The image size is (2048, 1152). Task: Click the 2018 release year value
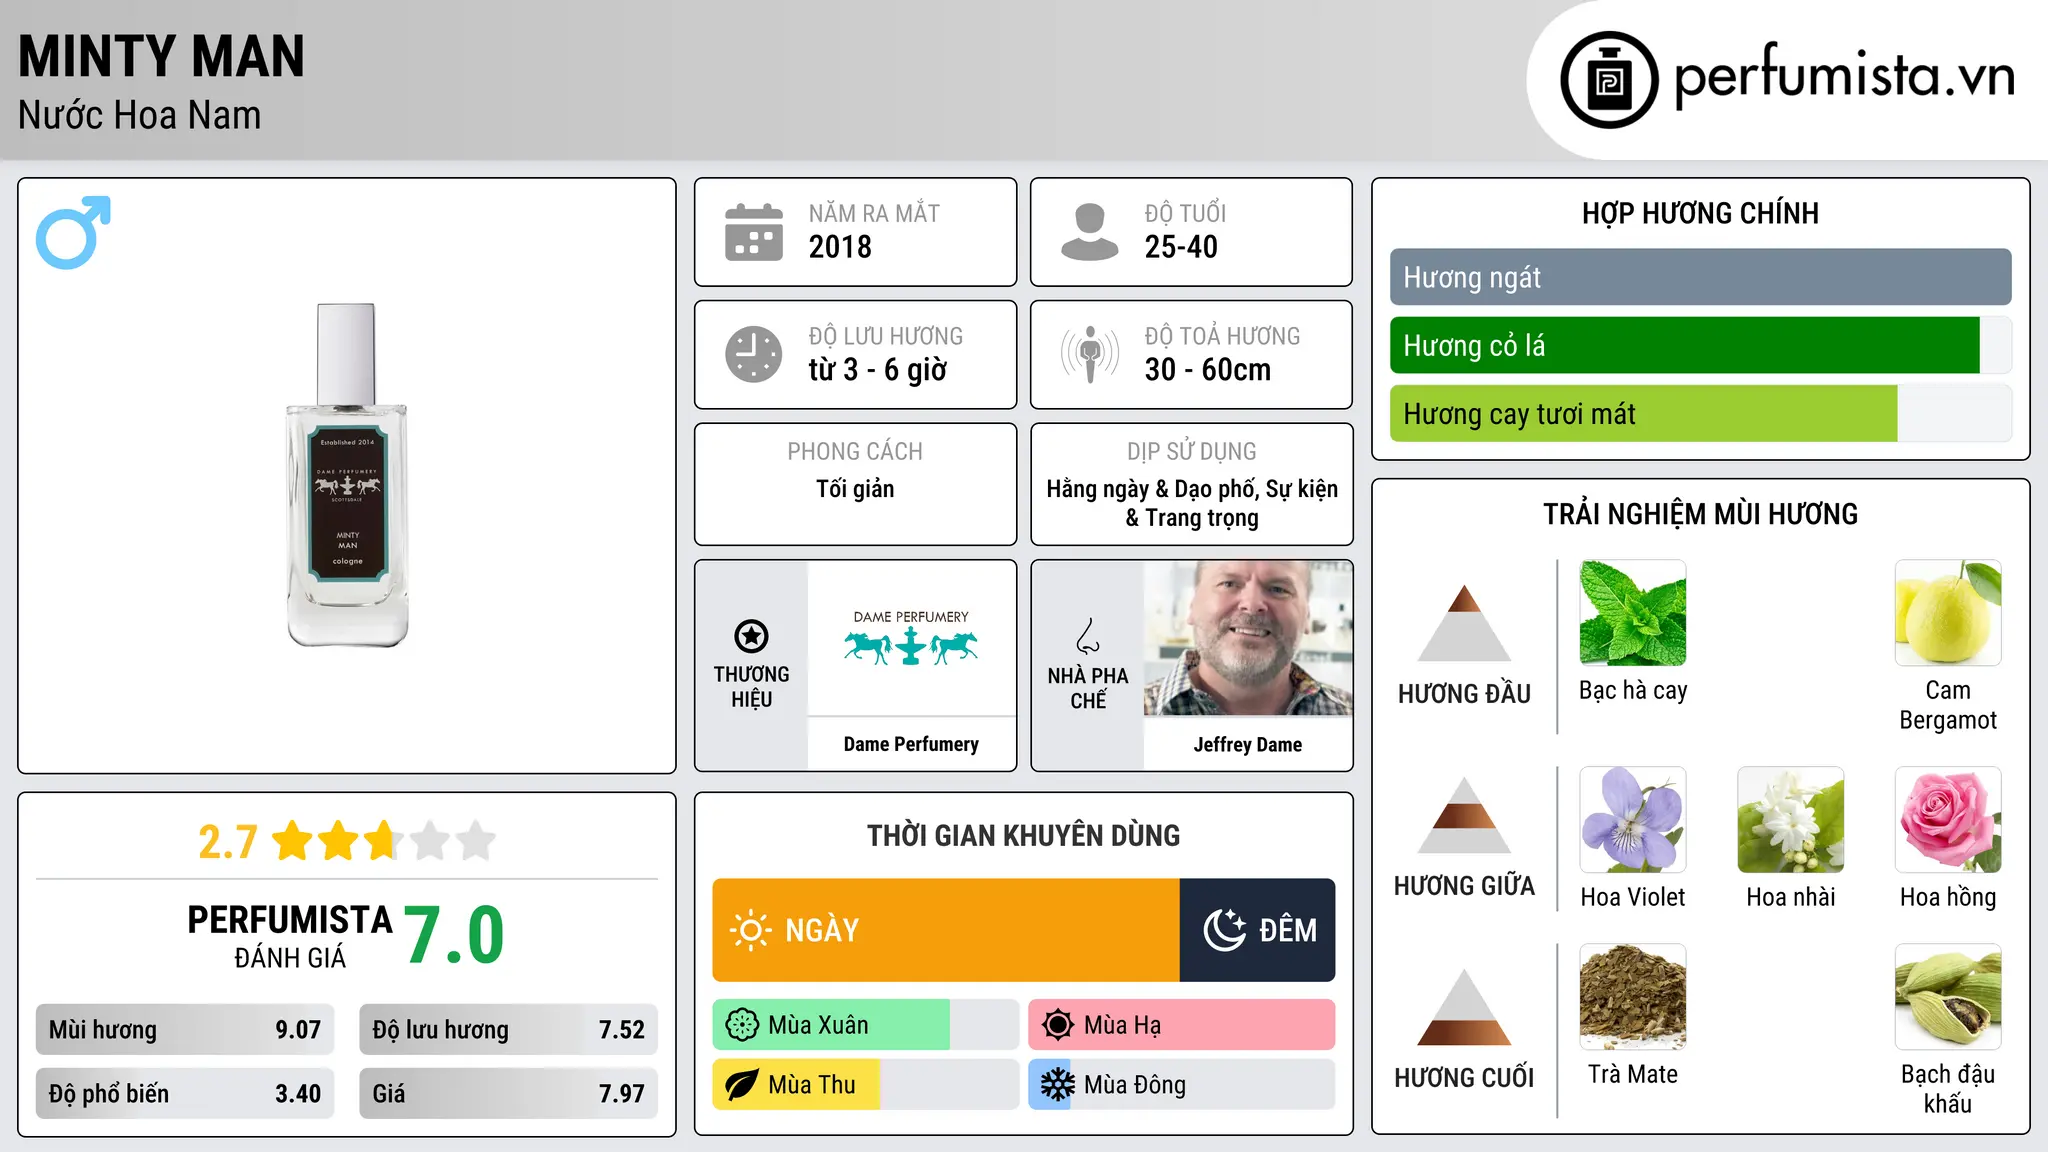840,247
